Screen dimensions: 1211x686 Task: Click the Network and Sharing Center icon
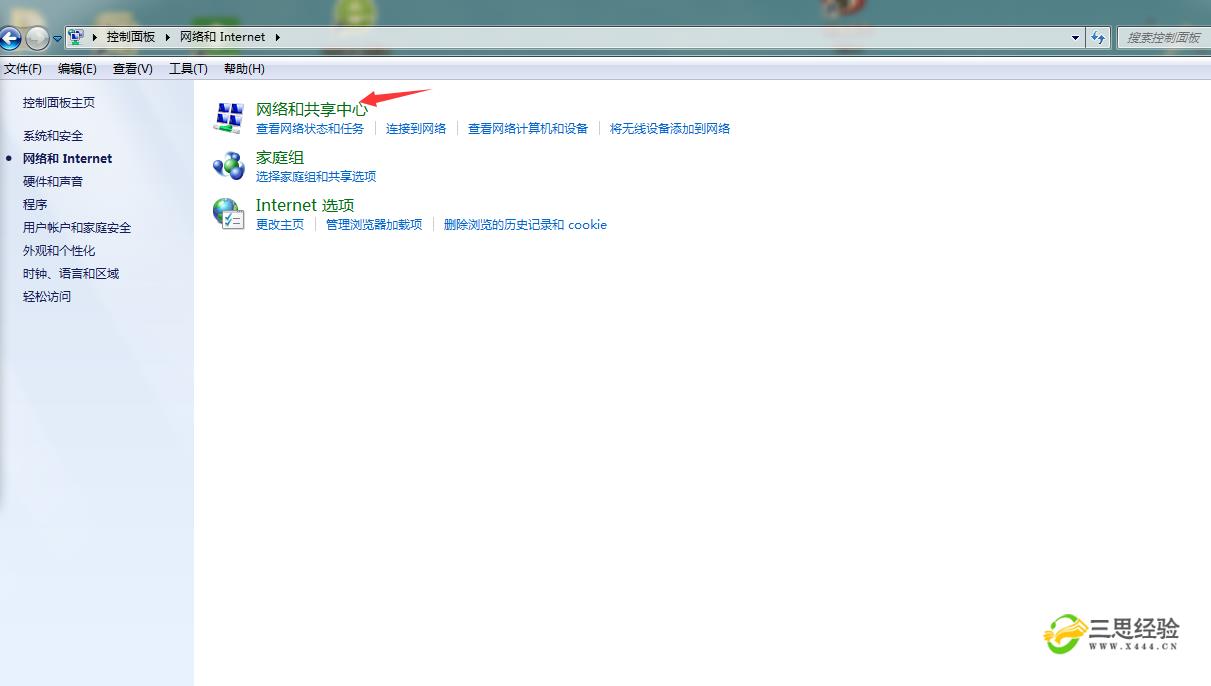point(229,117)
